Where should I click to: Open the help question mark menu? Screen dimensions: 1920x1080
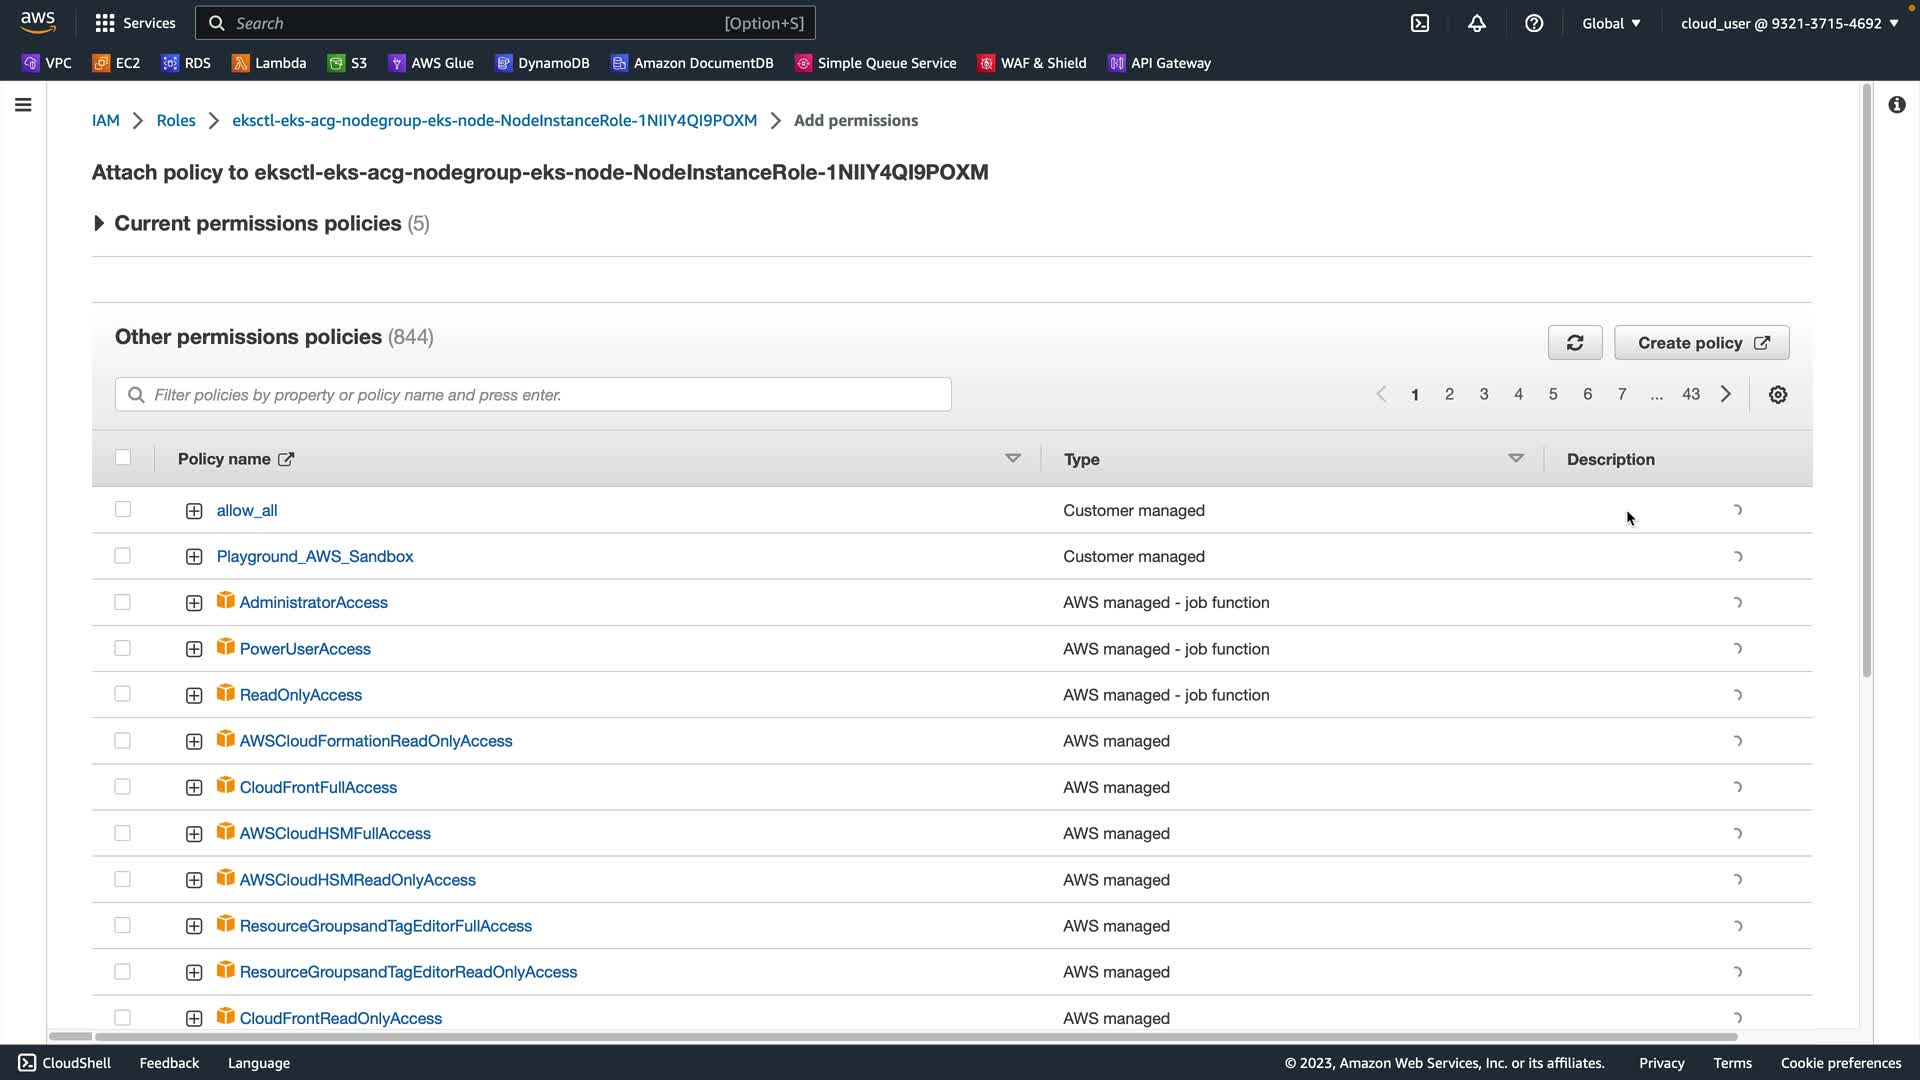click(1534, 23)
